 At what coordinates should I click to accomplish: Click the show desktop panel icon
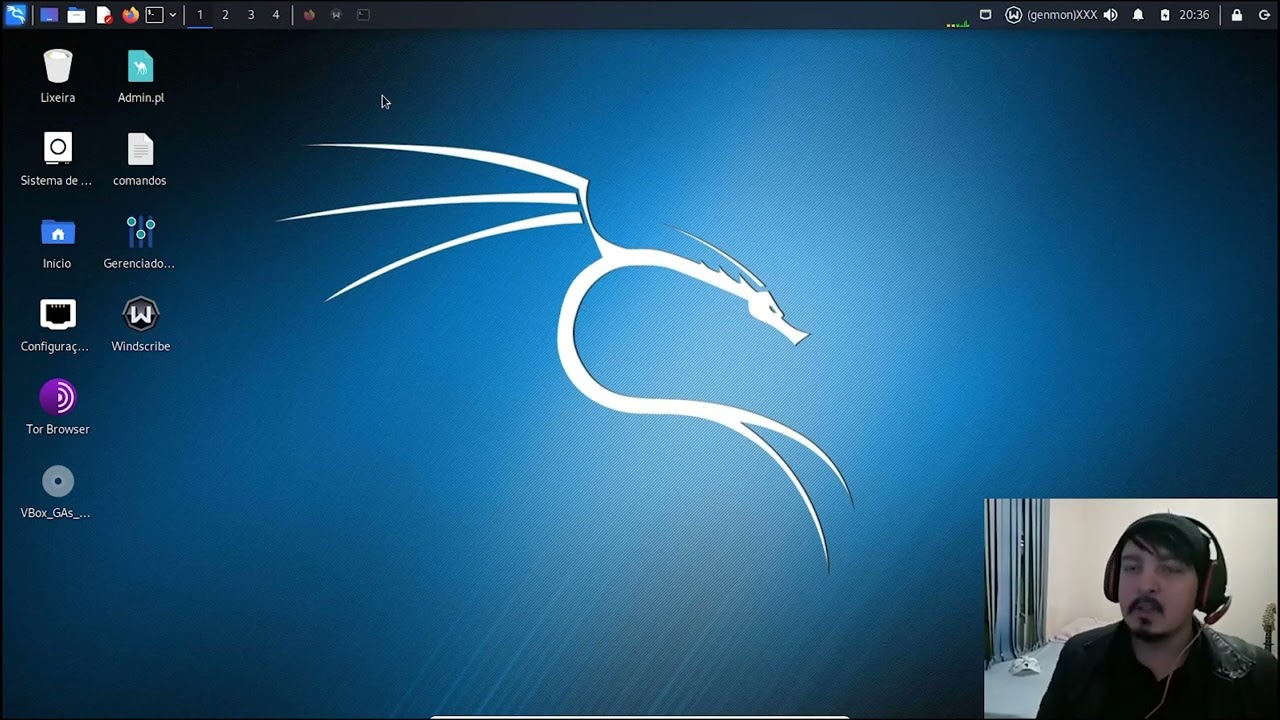pyautogui.click(x=49, y=15)
